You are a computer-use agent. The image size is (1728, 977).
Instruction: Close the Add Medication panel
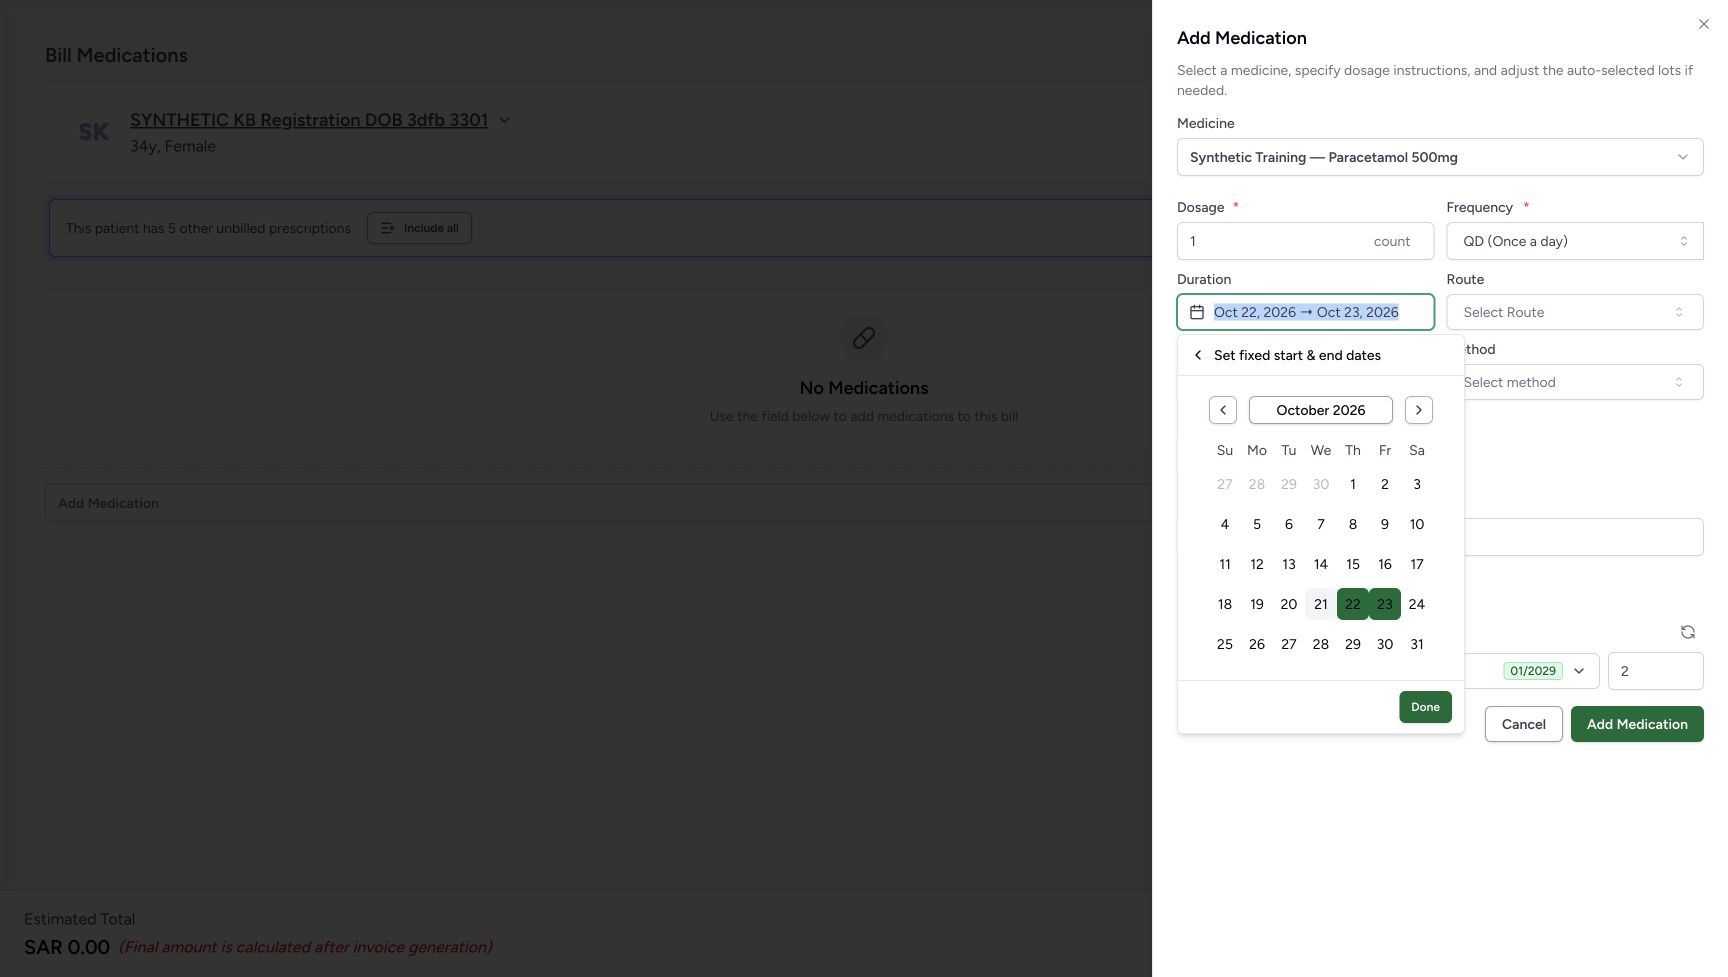point(1703,24)
